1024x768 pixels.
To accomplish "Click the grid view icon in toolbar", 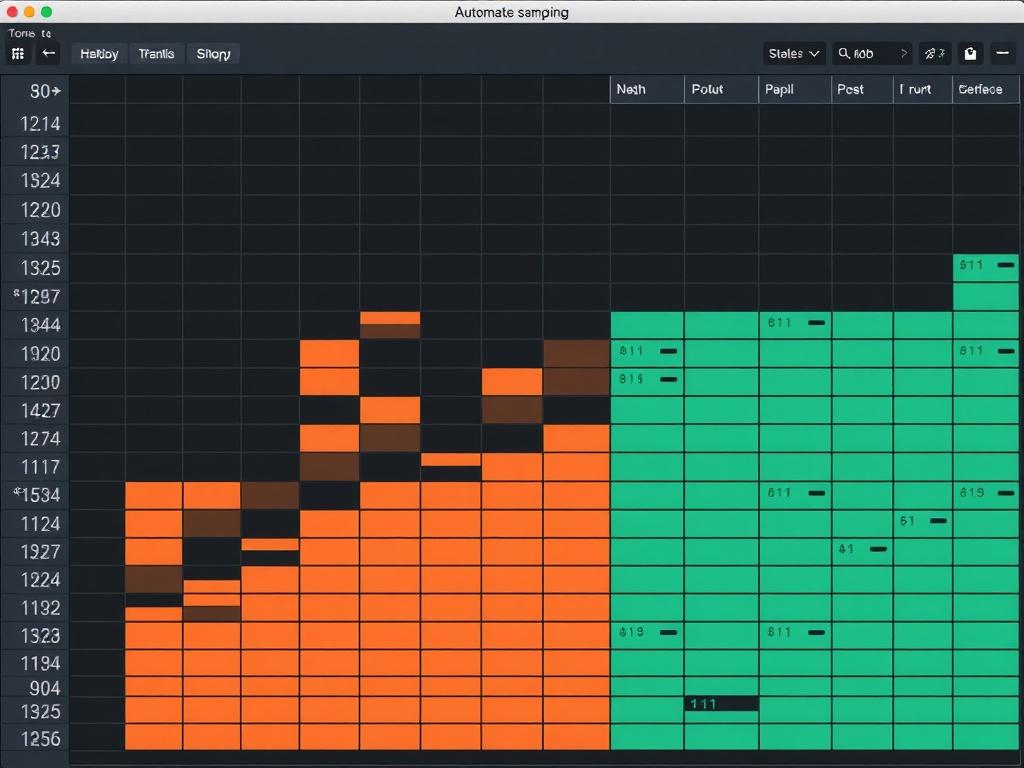I will point(18,54).
